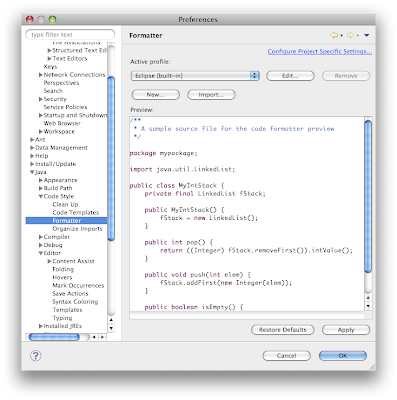The image size is (397, 400).
Task: Expand the Content Assist node
Action: point(49,261)
